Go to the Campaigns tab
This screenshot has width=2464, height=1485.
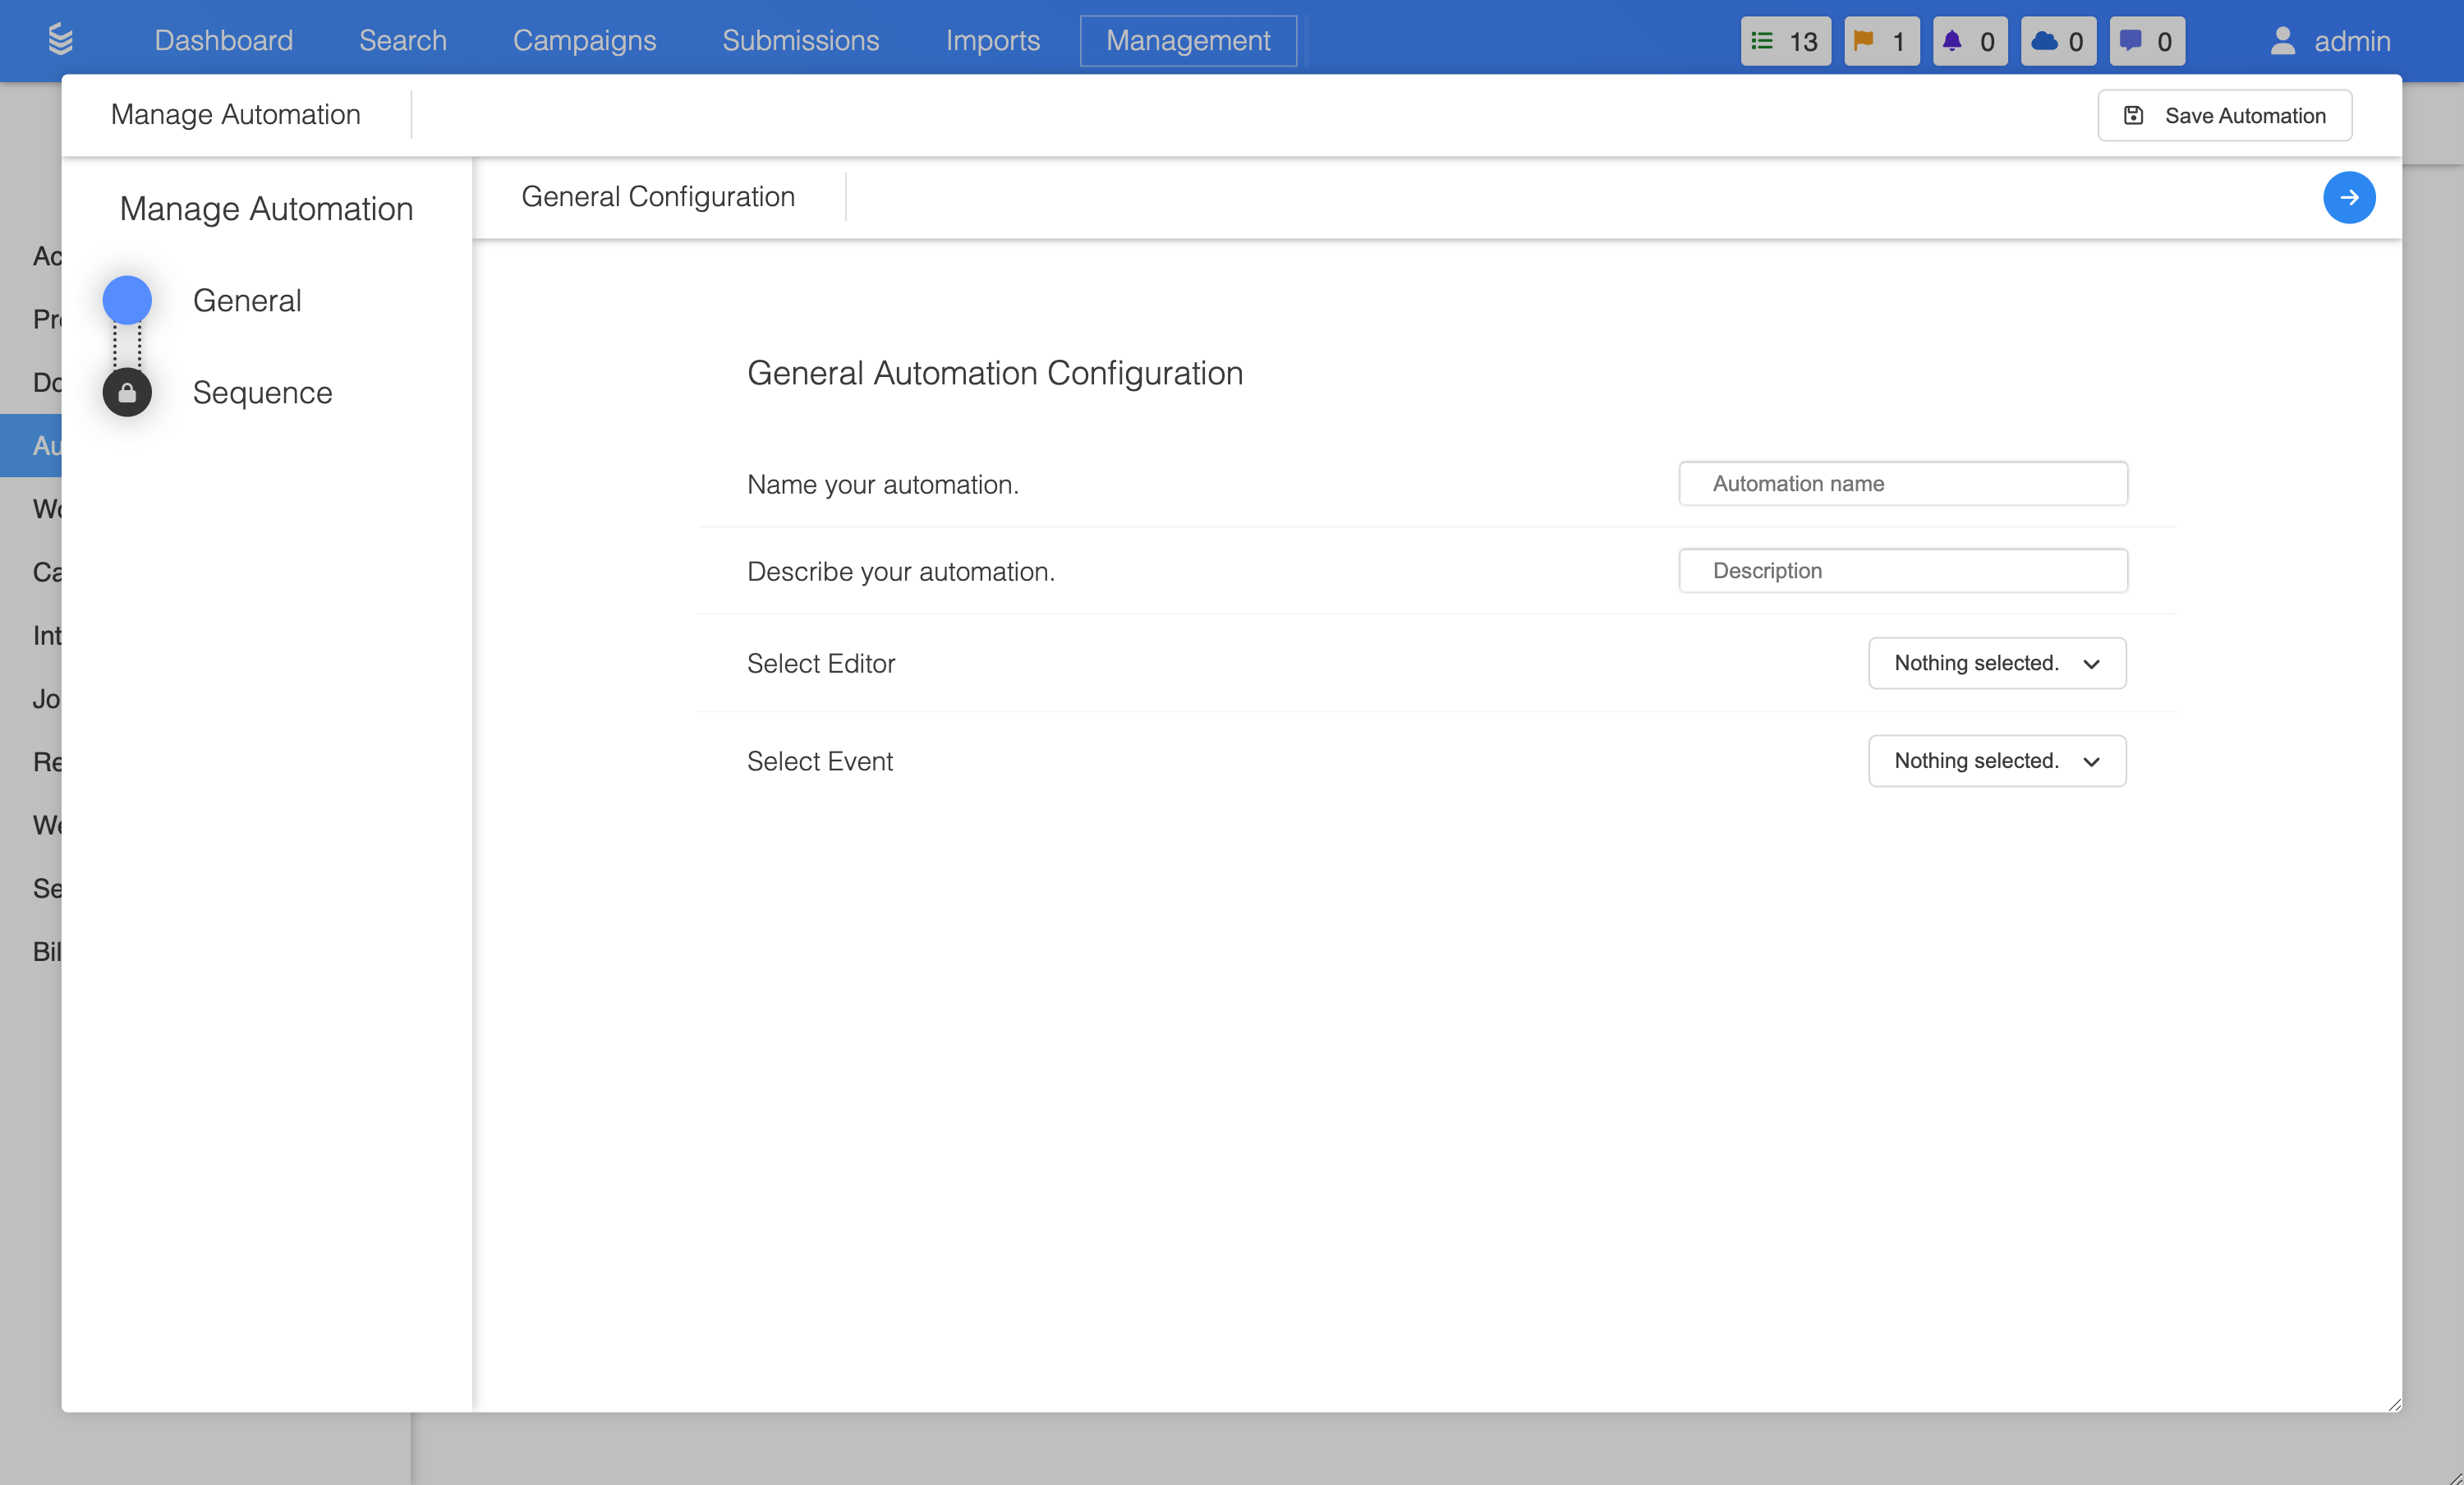584,41
